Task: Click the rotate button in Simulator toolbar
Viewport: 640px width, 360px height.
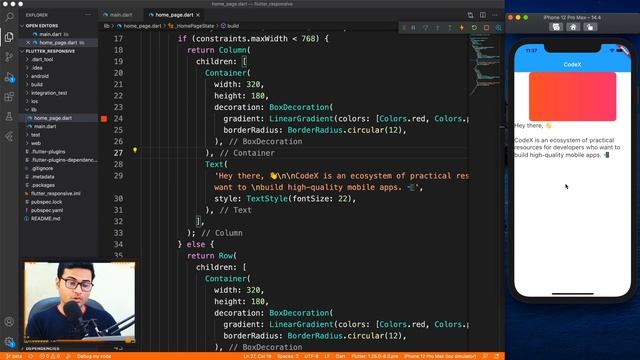Action: [590, 27]
